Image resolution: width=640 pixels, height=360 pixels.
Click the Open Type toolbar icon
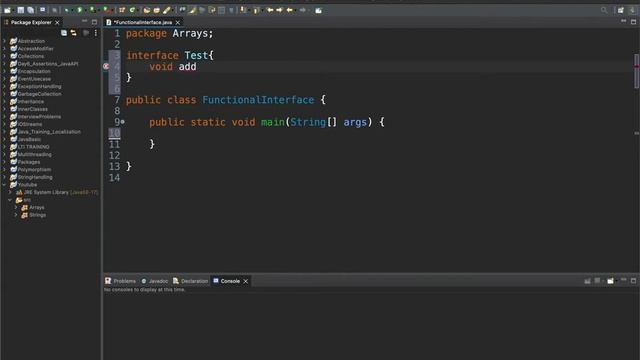pos(147,10)
